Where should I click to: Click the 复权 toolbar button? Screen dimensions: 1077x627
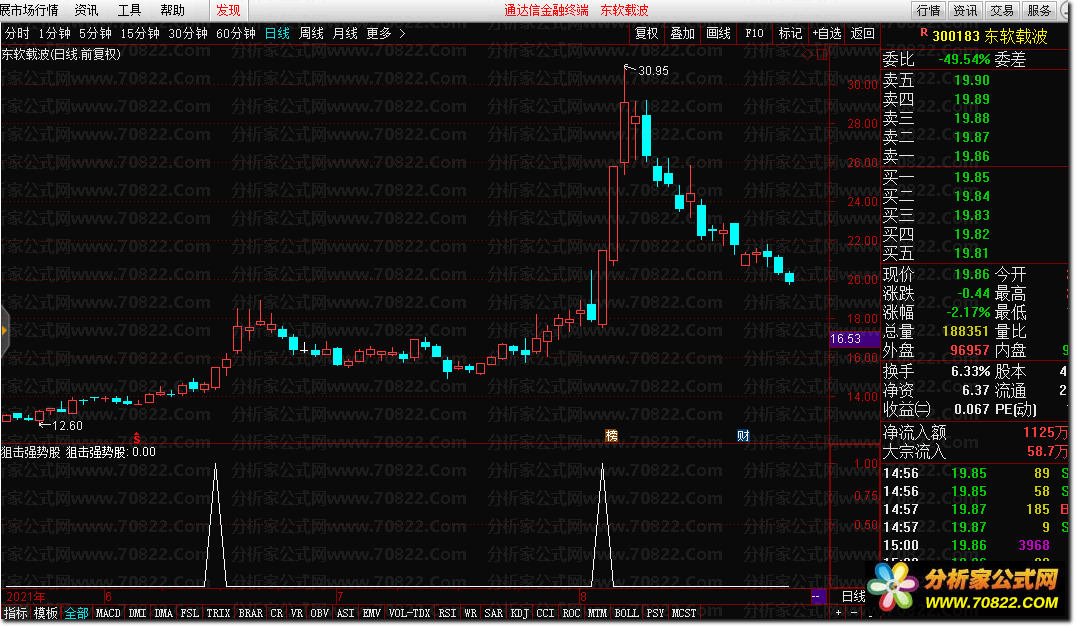[646, 33]
